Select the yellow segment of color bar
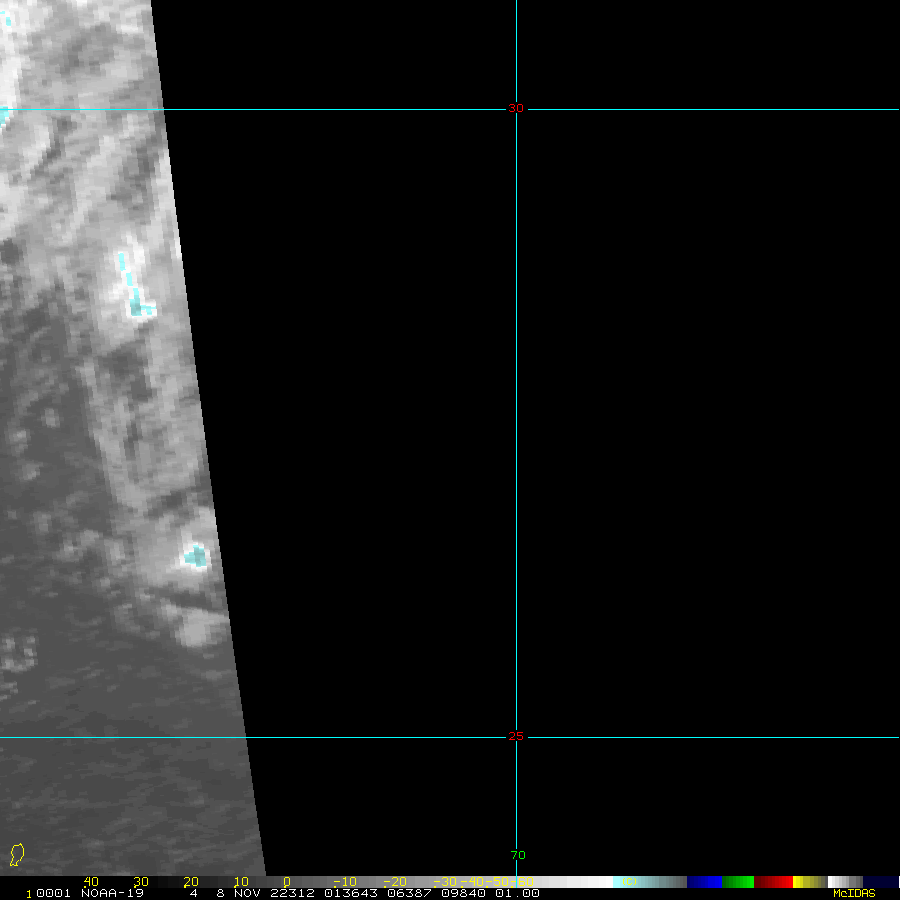This screenshot has width=900, height=900. pos(799,881)
